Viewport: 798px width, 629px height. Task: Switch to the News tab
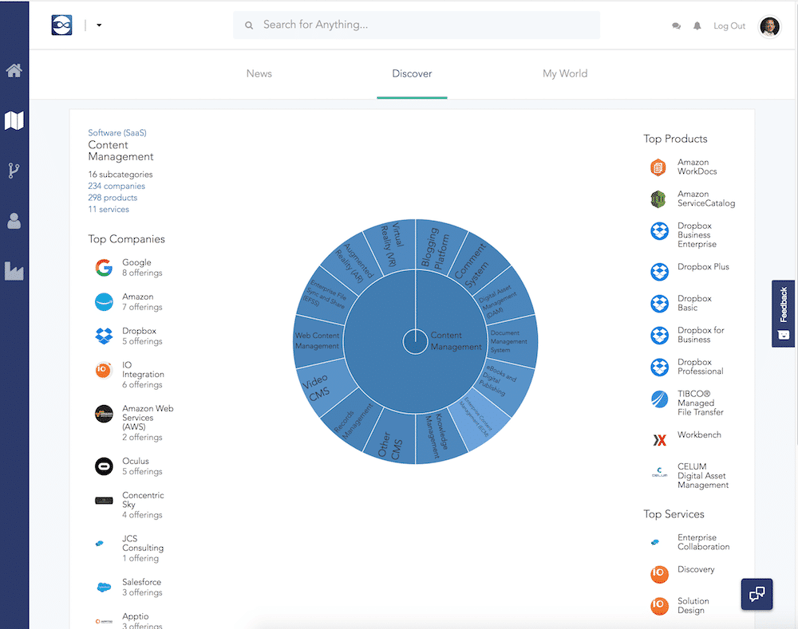(x=259, y=73)
